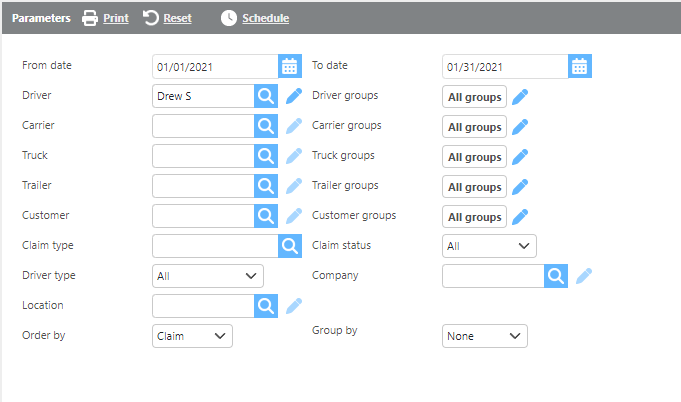The image size is (681, 402).
Task: Click the pencil icon beside Driver field
Action: (293, 96)
